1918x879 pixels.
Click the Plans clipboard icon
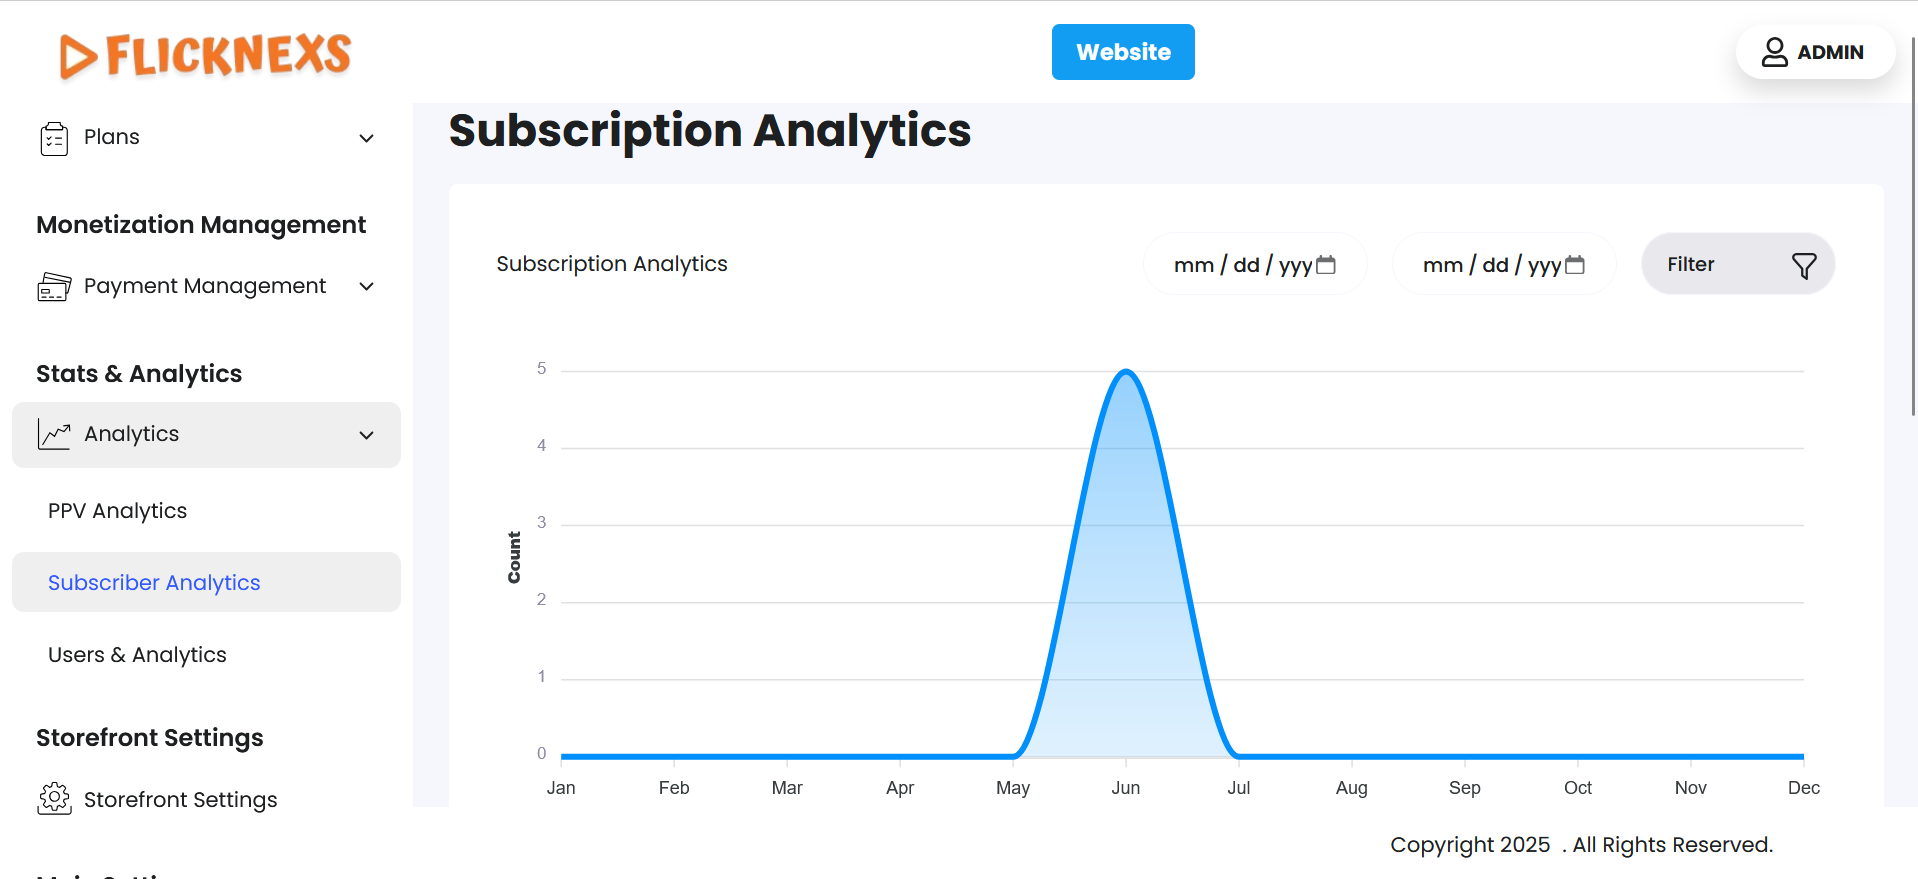pyautogui.click(x=54, y=138)
